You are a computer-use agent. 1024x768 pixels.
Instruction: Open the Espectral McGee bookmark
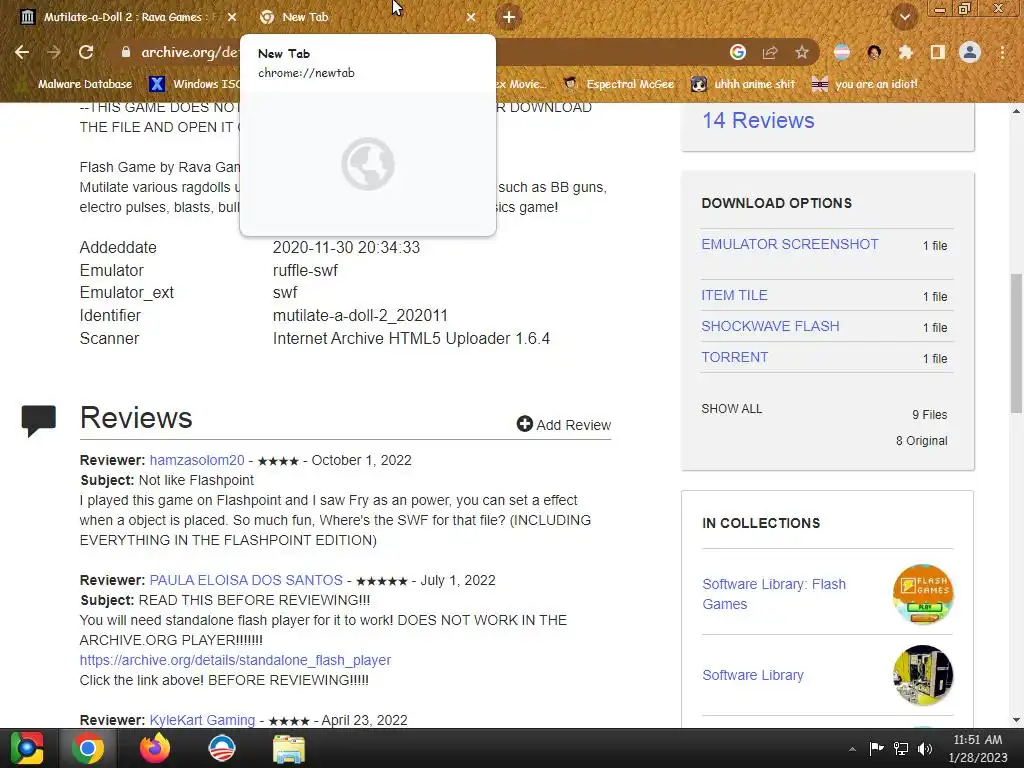[x=619, y=84]
